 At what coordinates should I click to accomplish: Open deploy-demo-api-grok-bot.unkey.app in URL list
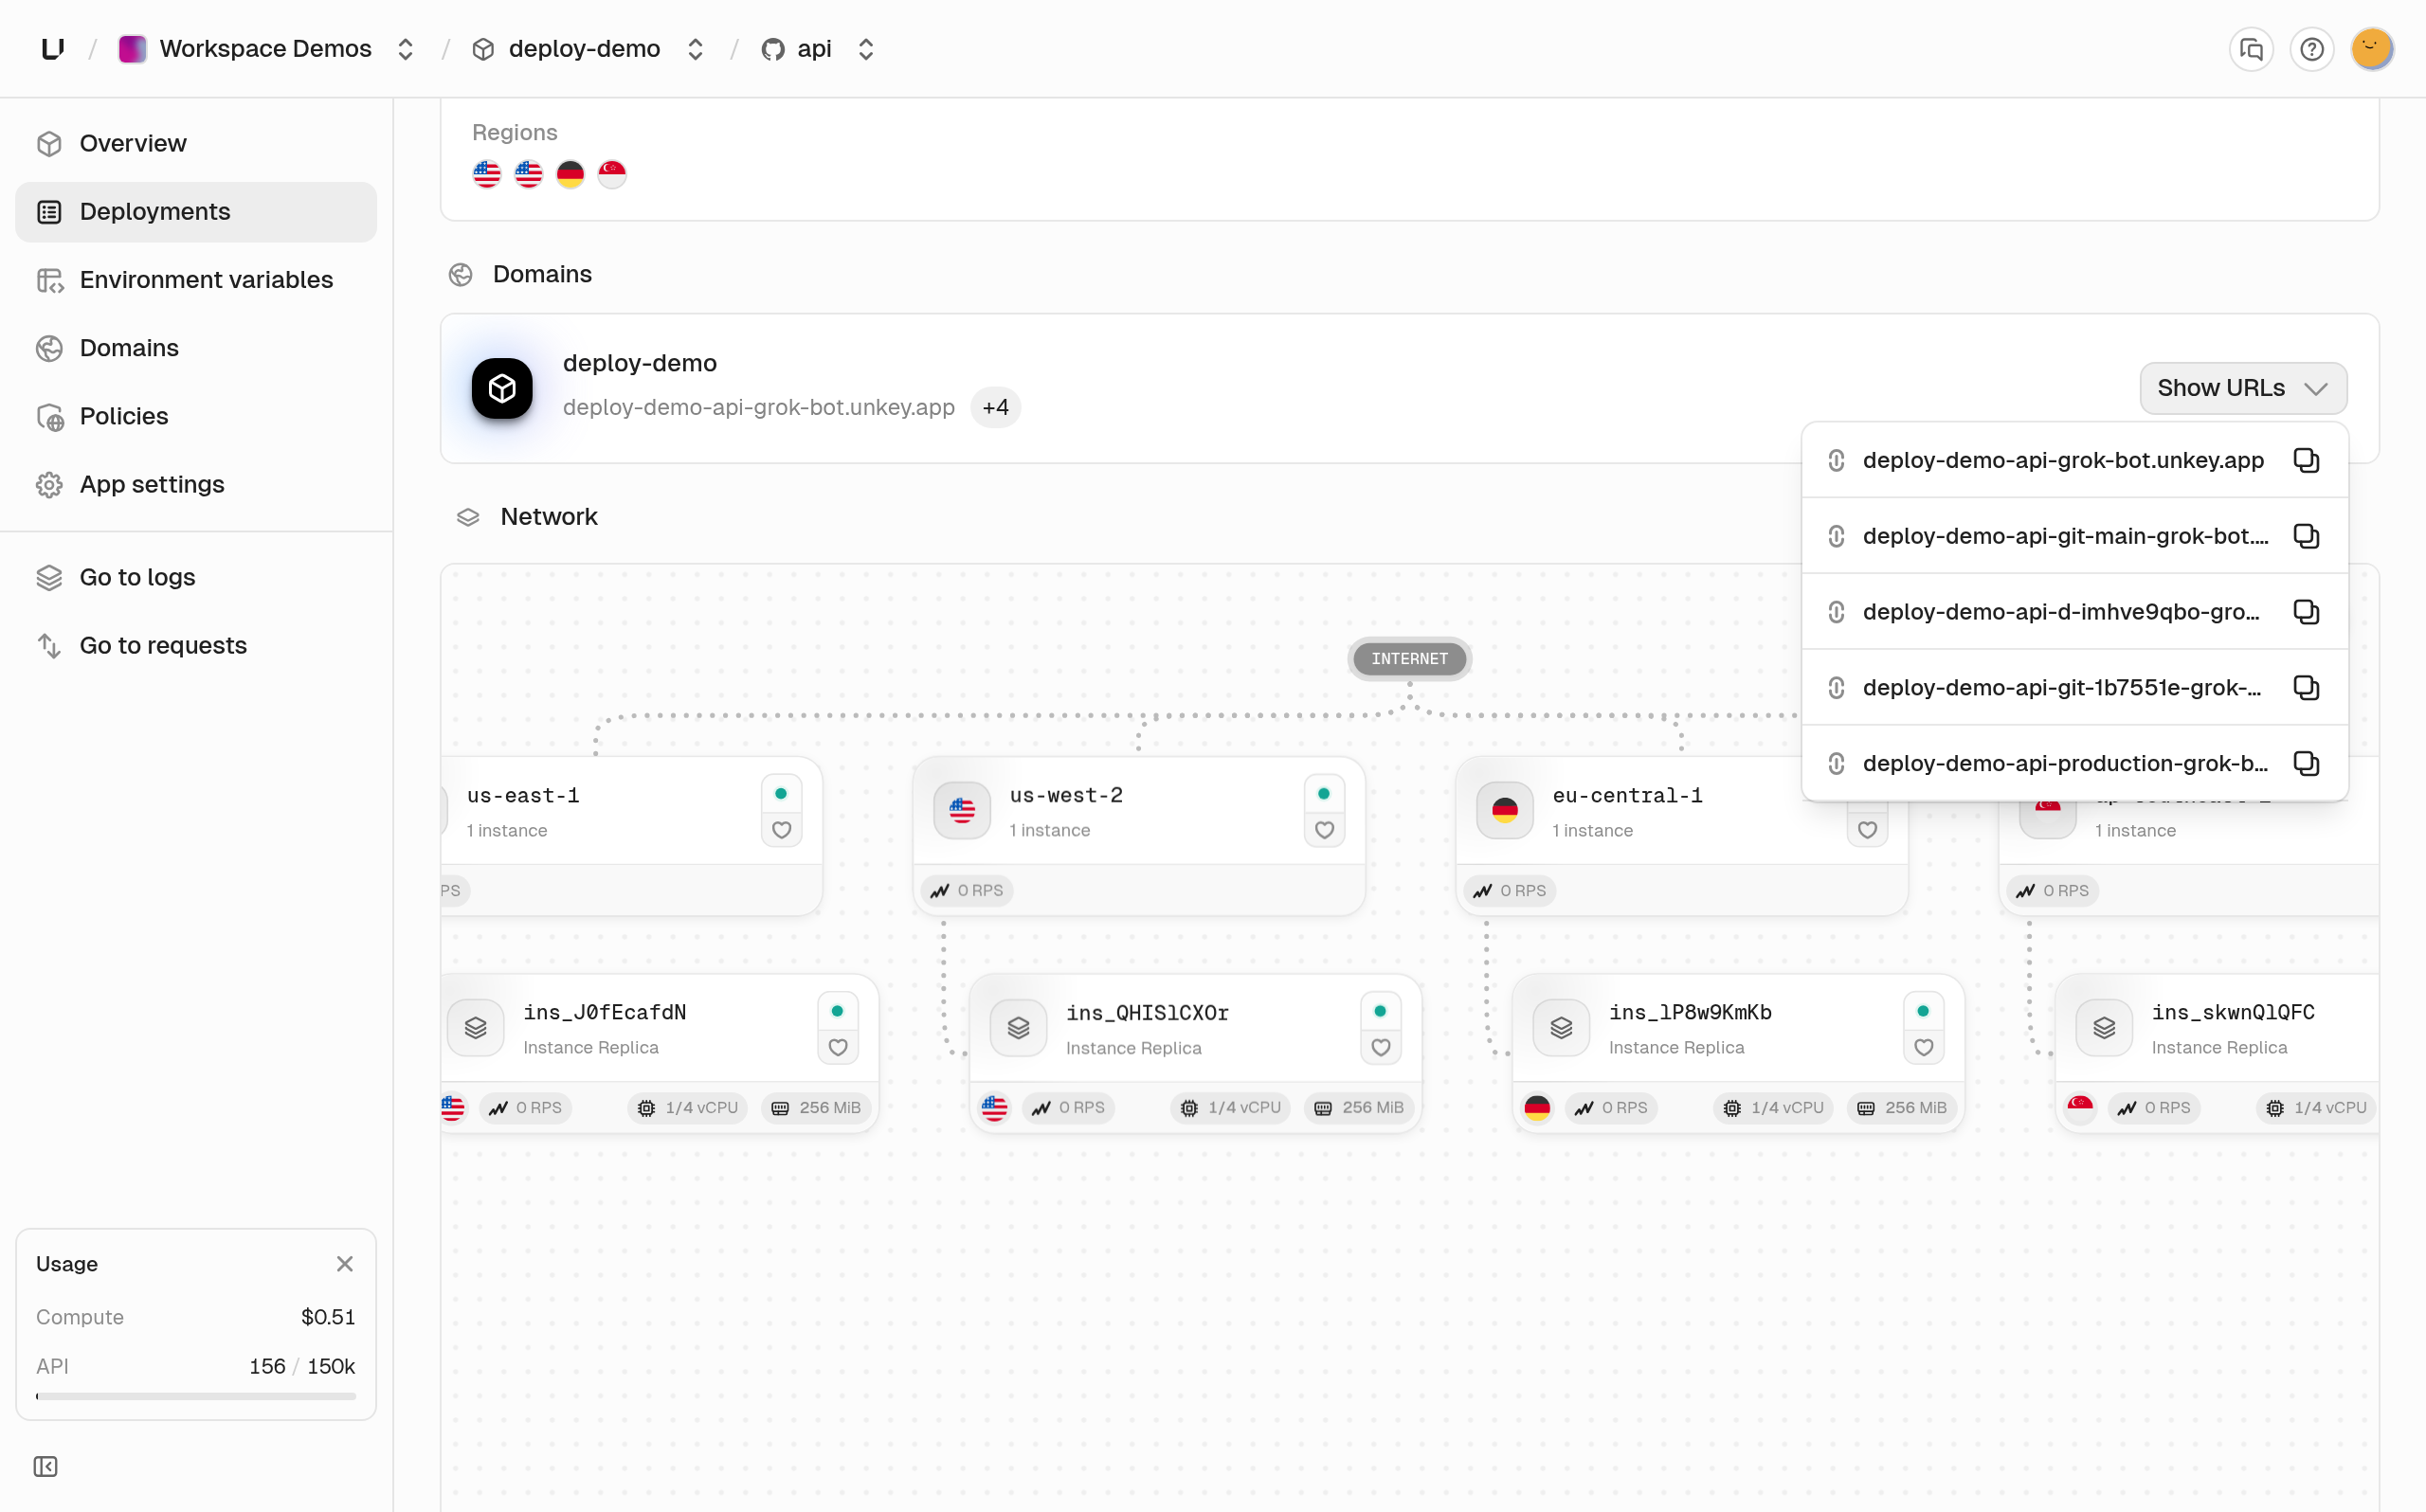(x=2062, y=460)
